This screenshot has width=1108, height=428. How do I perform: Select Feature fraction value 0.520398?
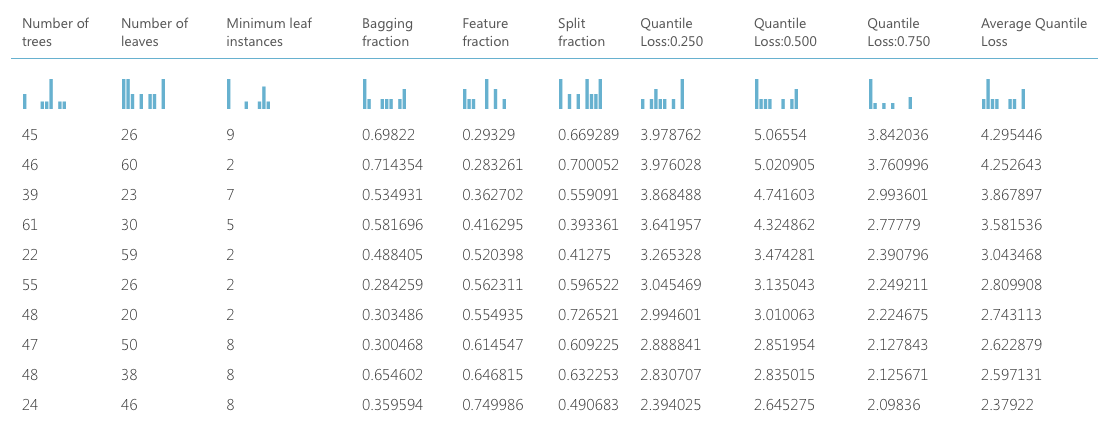493,255
